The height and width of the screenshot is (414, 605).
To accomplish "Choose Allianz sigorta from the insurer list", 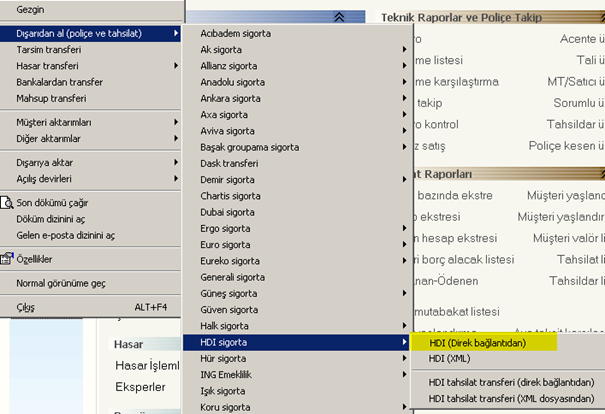I will 229,66.
